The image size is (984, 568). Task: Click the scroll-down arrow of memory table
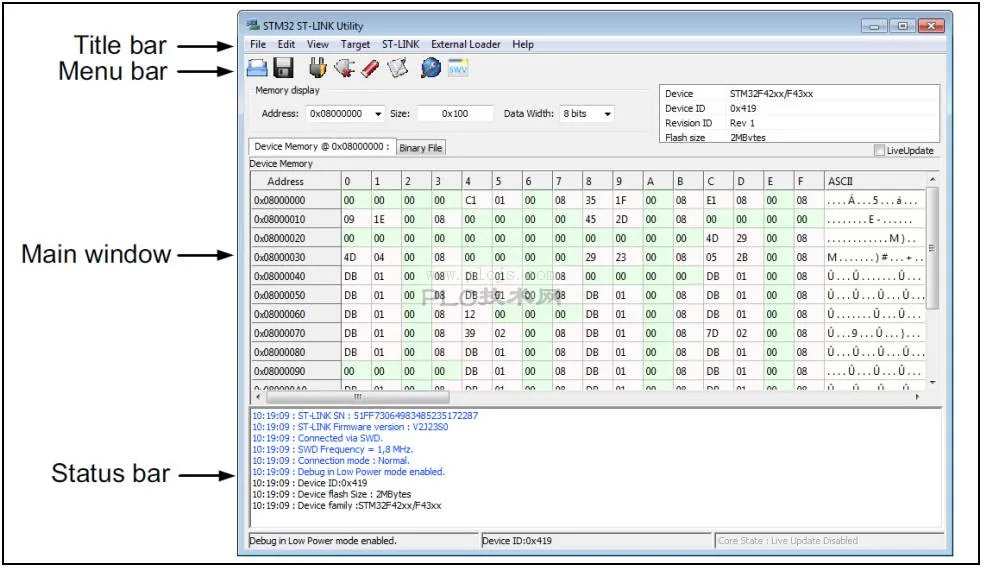tap(933, 382)
